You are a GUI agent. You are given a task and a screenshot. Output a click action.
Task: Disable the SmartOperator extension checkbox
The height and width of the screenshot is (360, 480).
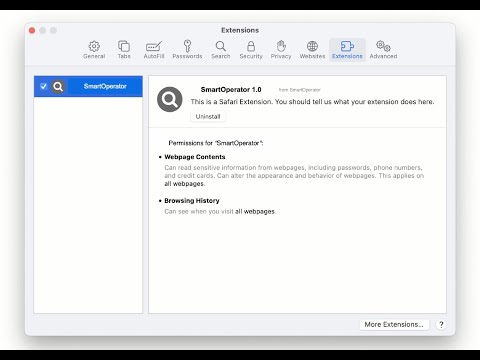coord(43,86)
